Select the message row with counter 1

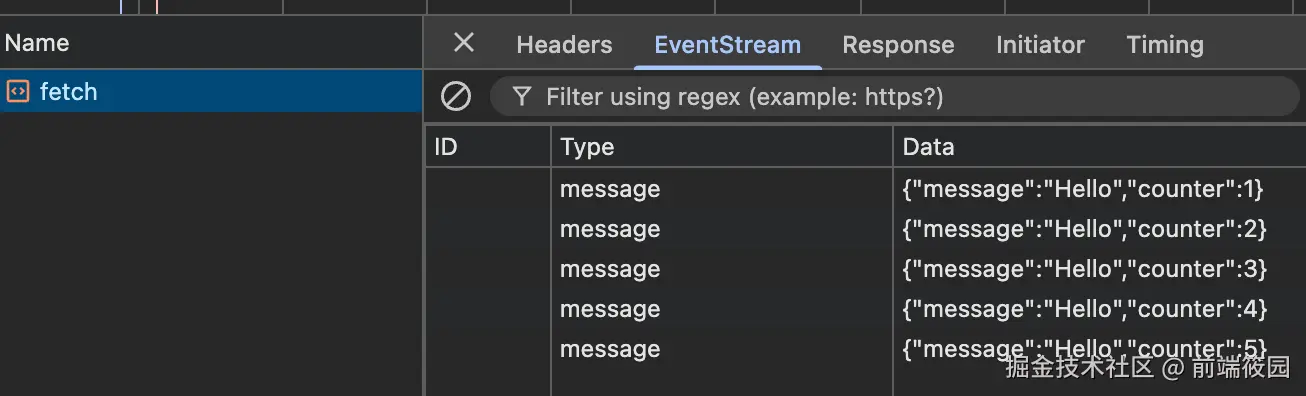click(x=866, y=189)
